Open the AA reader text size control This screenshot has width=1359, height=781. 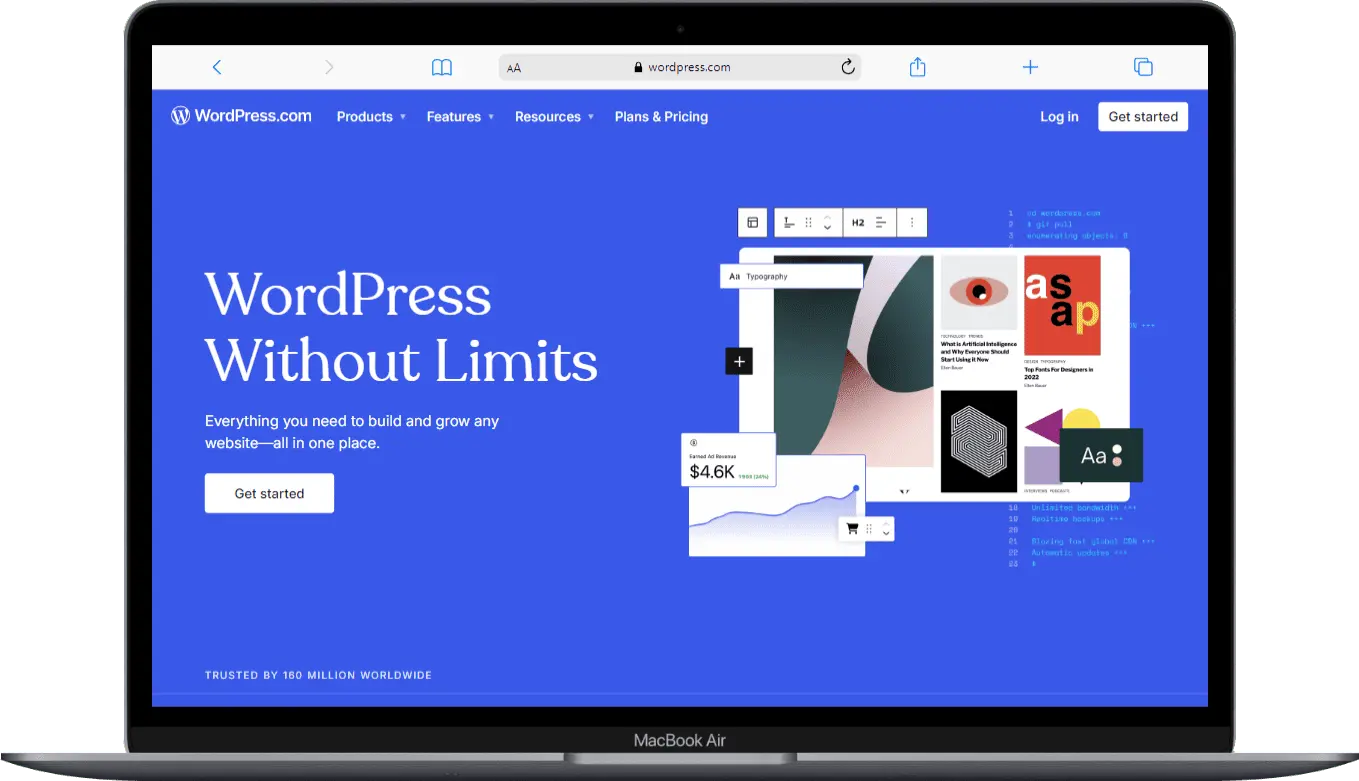[x=514, y=68]
